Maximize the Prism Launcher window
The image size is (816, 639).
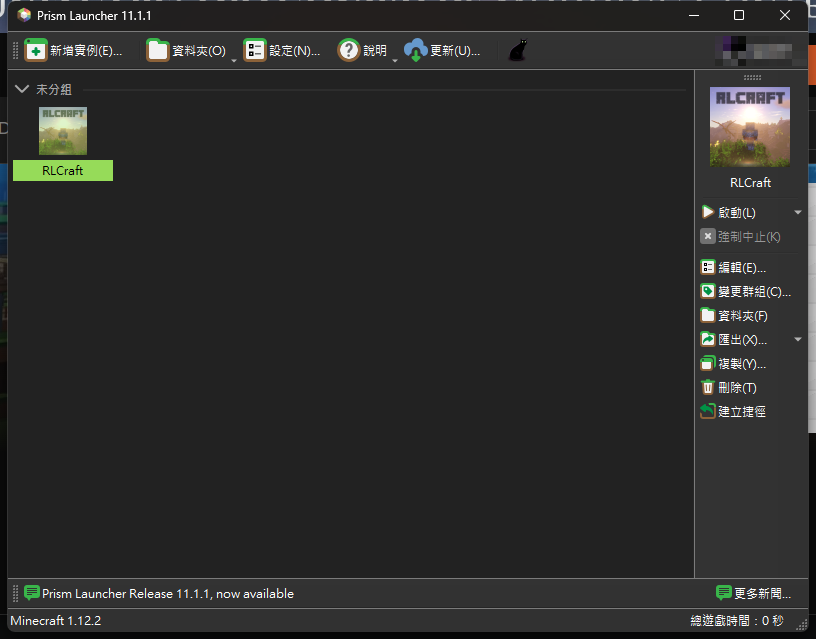pos(738,15)
